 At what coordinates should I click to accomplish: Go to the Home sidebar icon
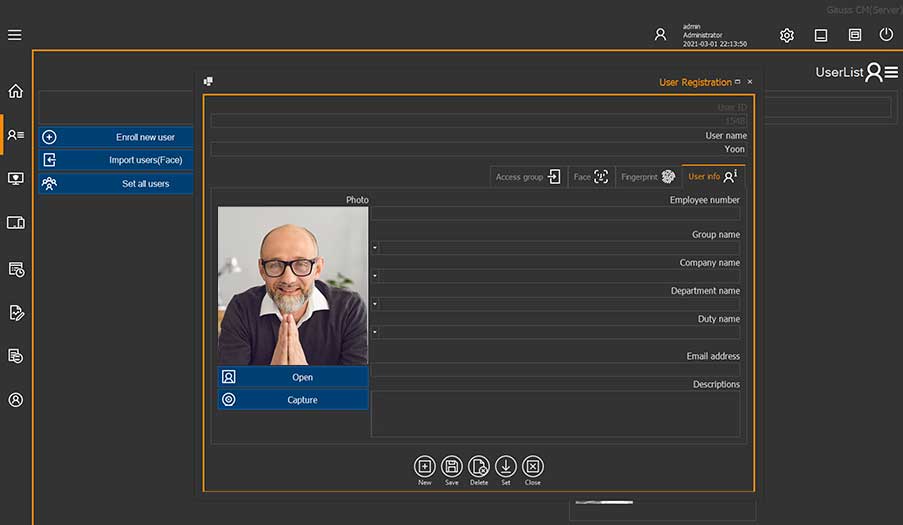16,91
